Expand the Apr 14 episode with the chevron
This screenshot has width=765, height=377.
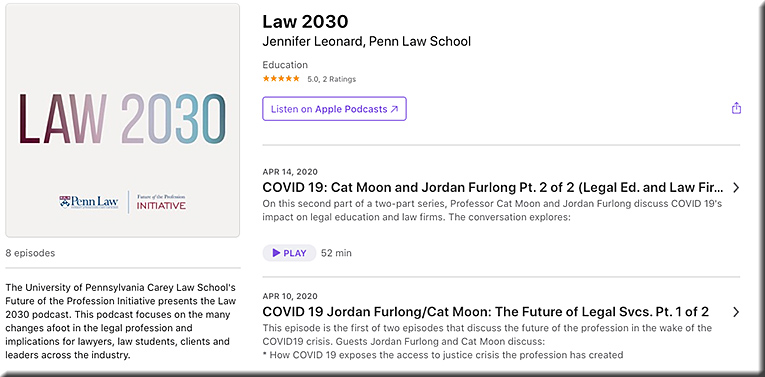(736, 188)
